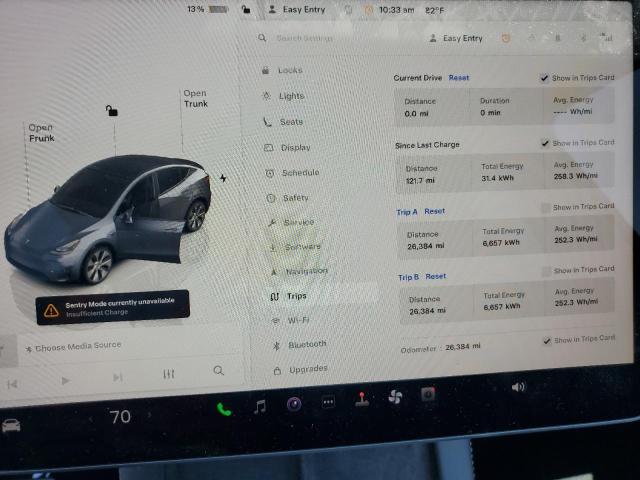Image resolution: width=640 pixels, height=480 pixels.
Task: Open Easy Entry profile in settings header
Action: 456,38
